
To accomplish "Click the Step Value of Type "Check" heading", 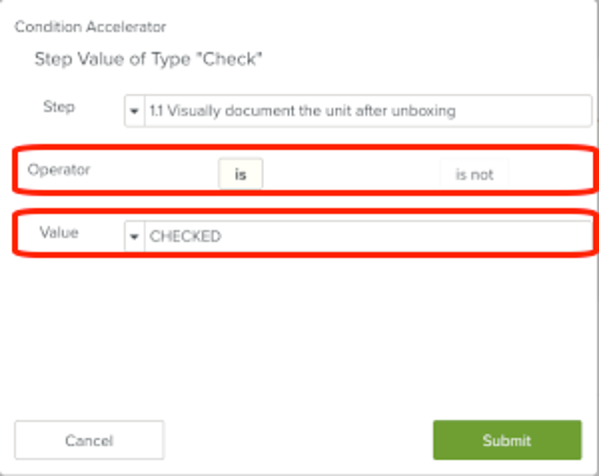I will point(148,60).
